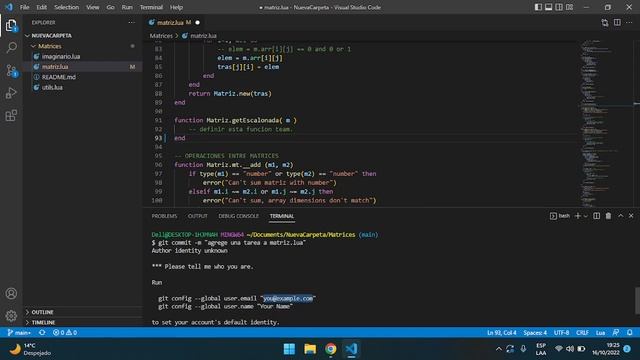Synchronize changes via status bar icon
This screenshot has height=360, width=640.
coord(42,333)
